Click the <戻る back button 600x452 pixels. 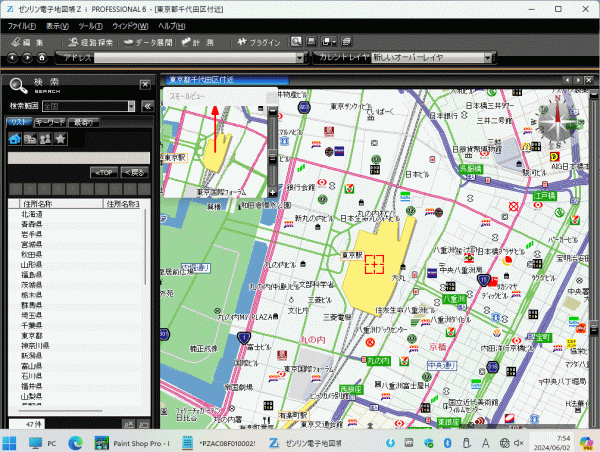(134, 173)
